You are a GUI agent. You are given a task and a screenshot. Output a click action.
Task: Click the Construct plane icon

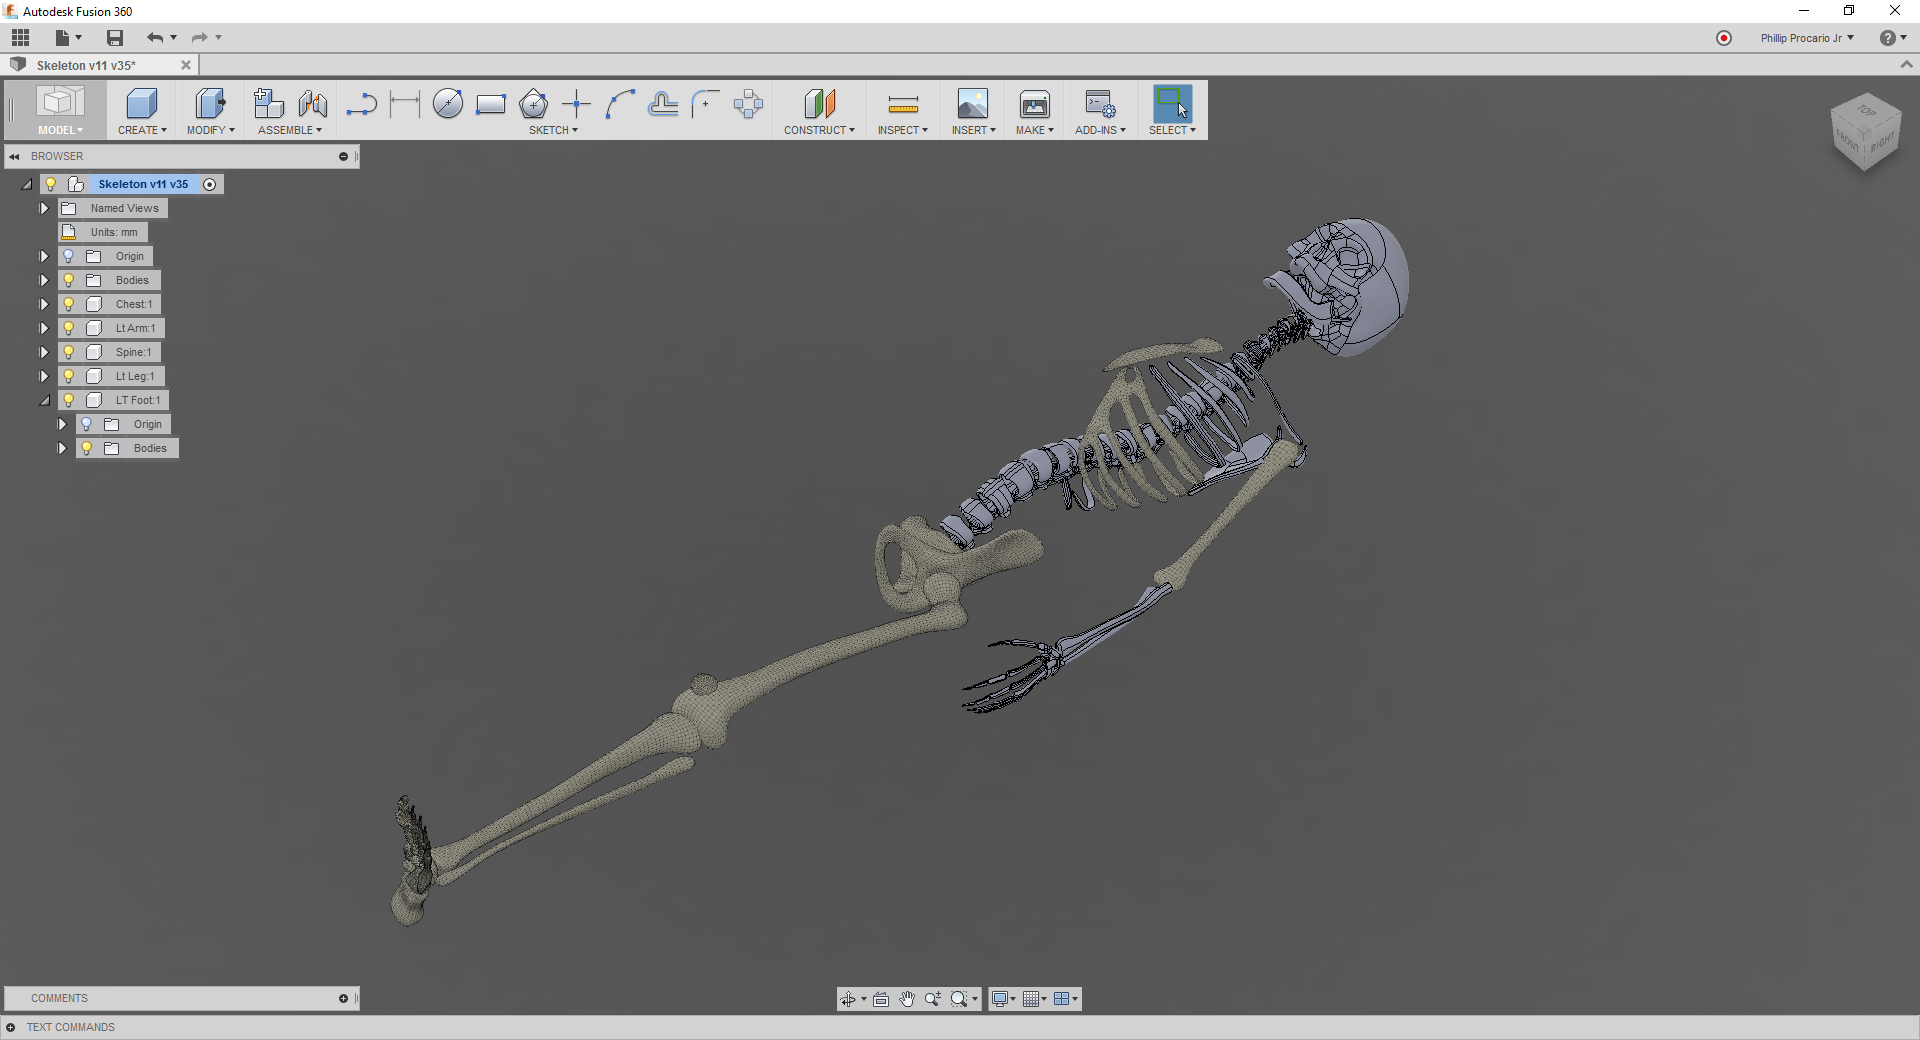tap(819, 103)
